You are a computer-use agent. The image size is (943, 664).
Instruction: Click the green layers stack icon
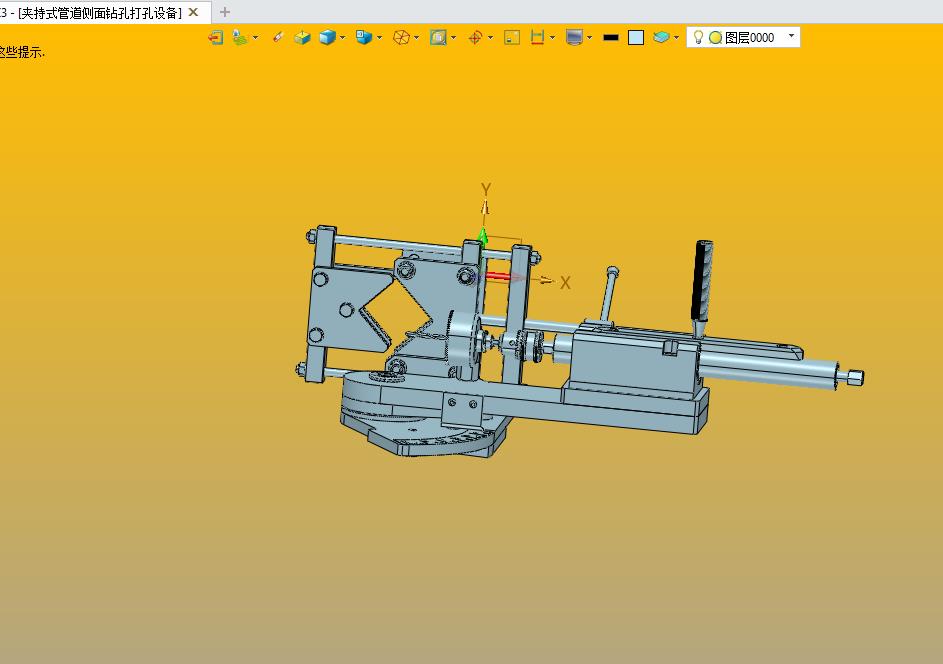661,38
